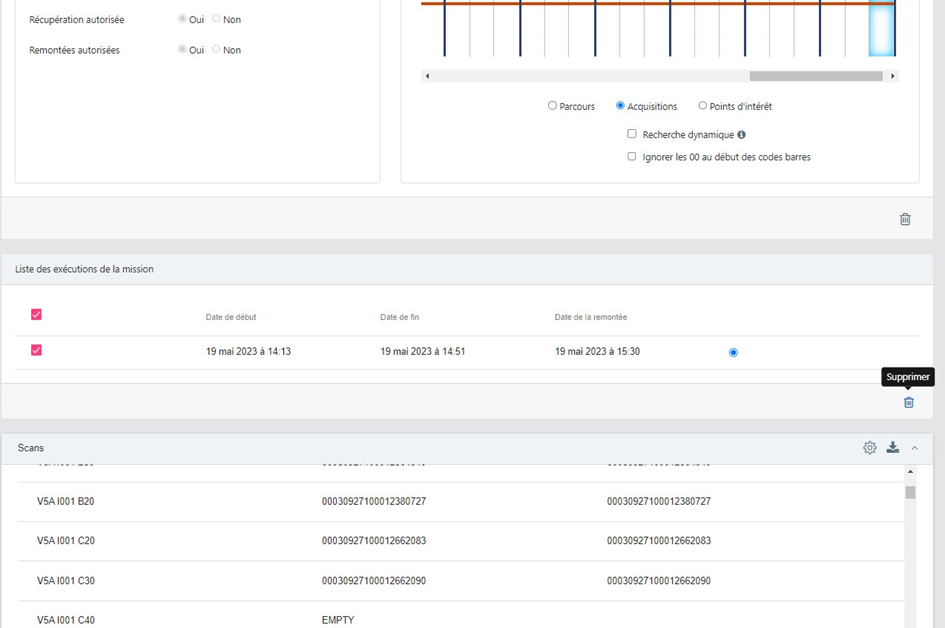Click the Date de début column header
The height and width of the screenshot is (628, 945).
[x=231, y=317]
